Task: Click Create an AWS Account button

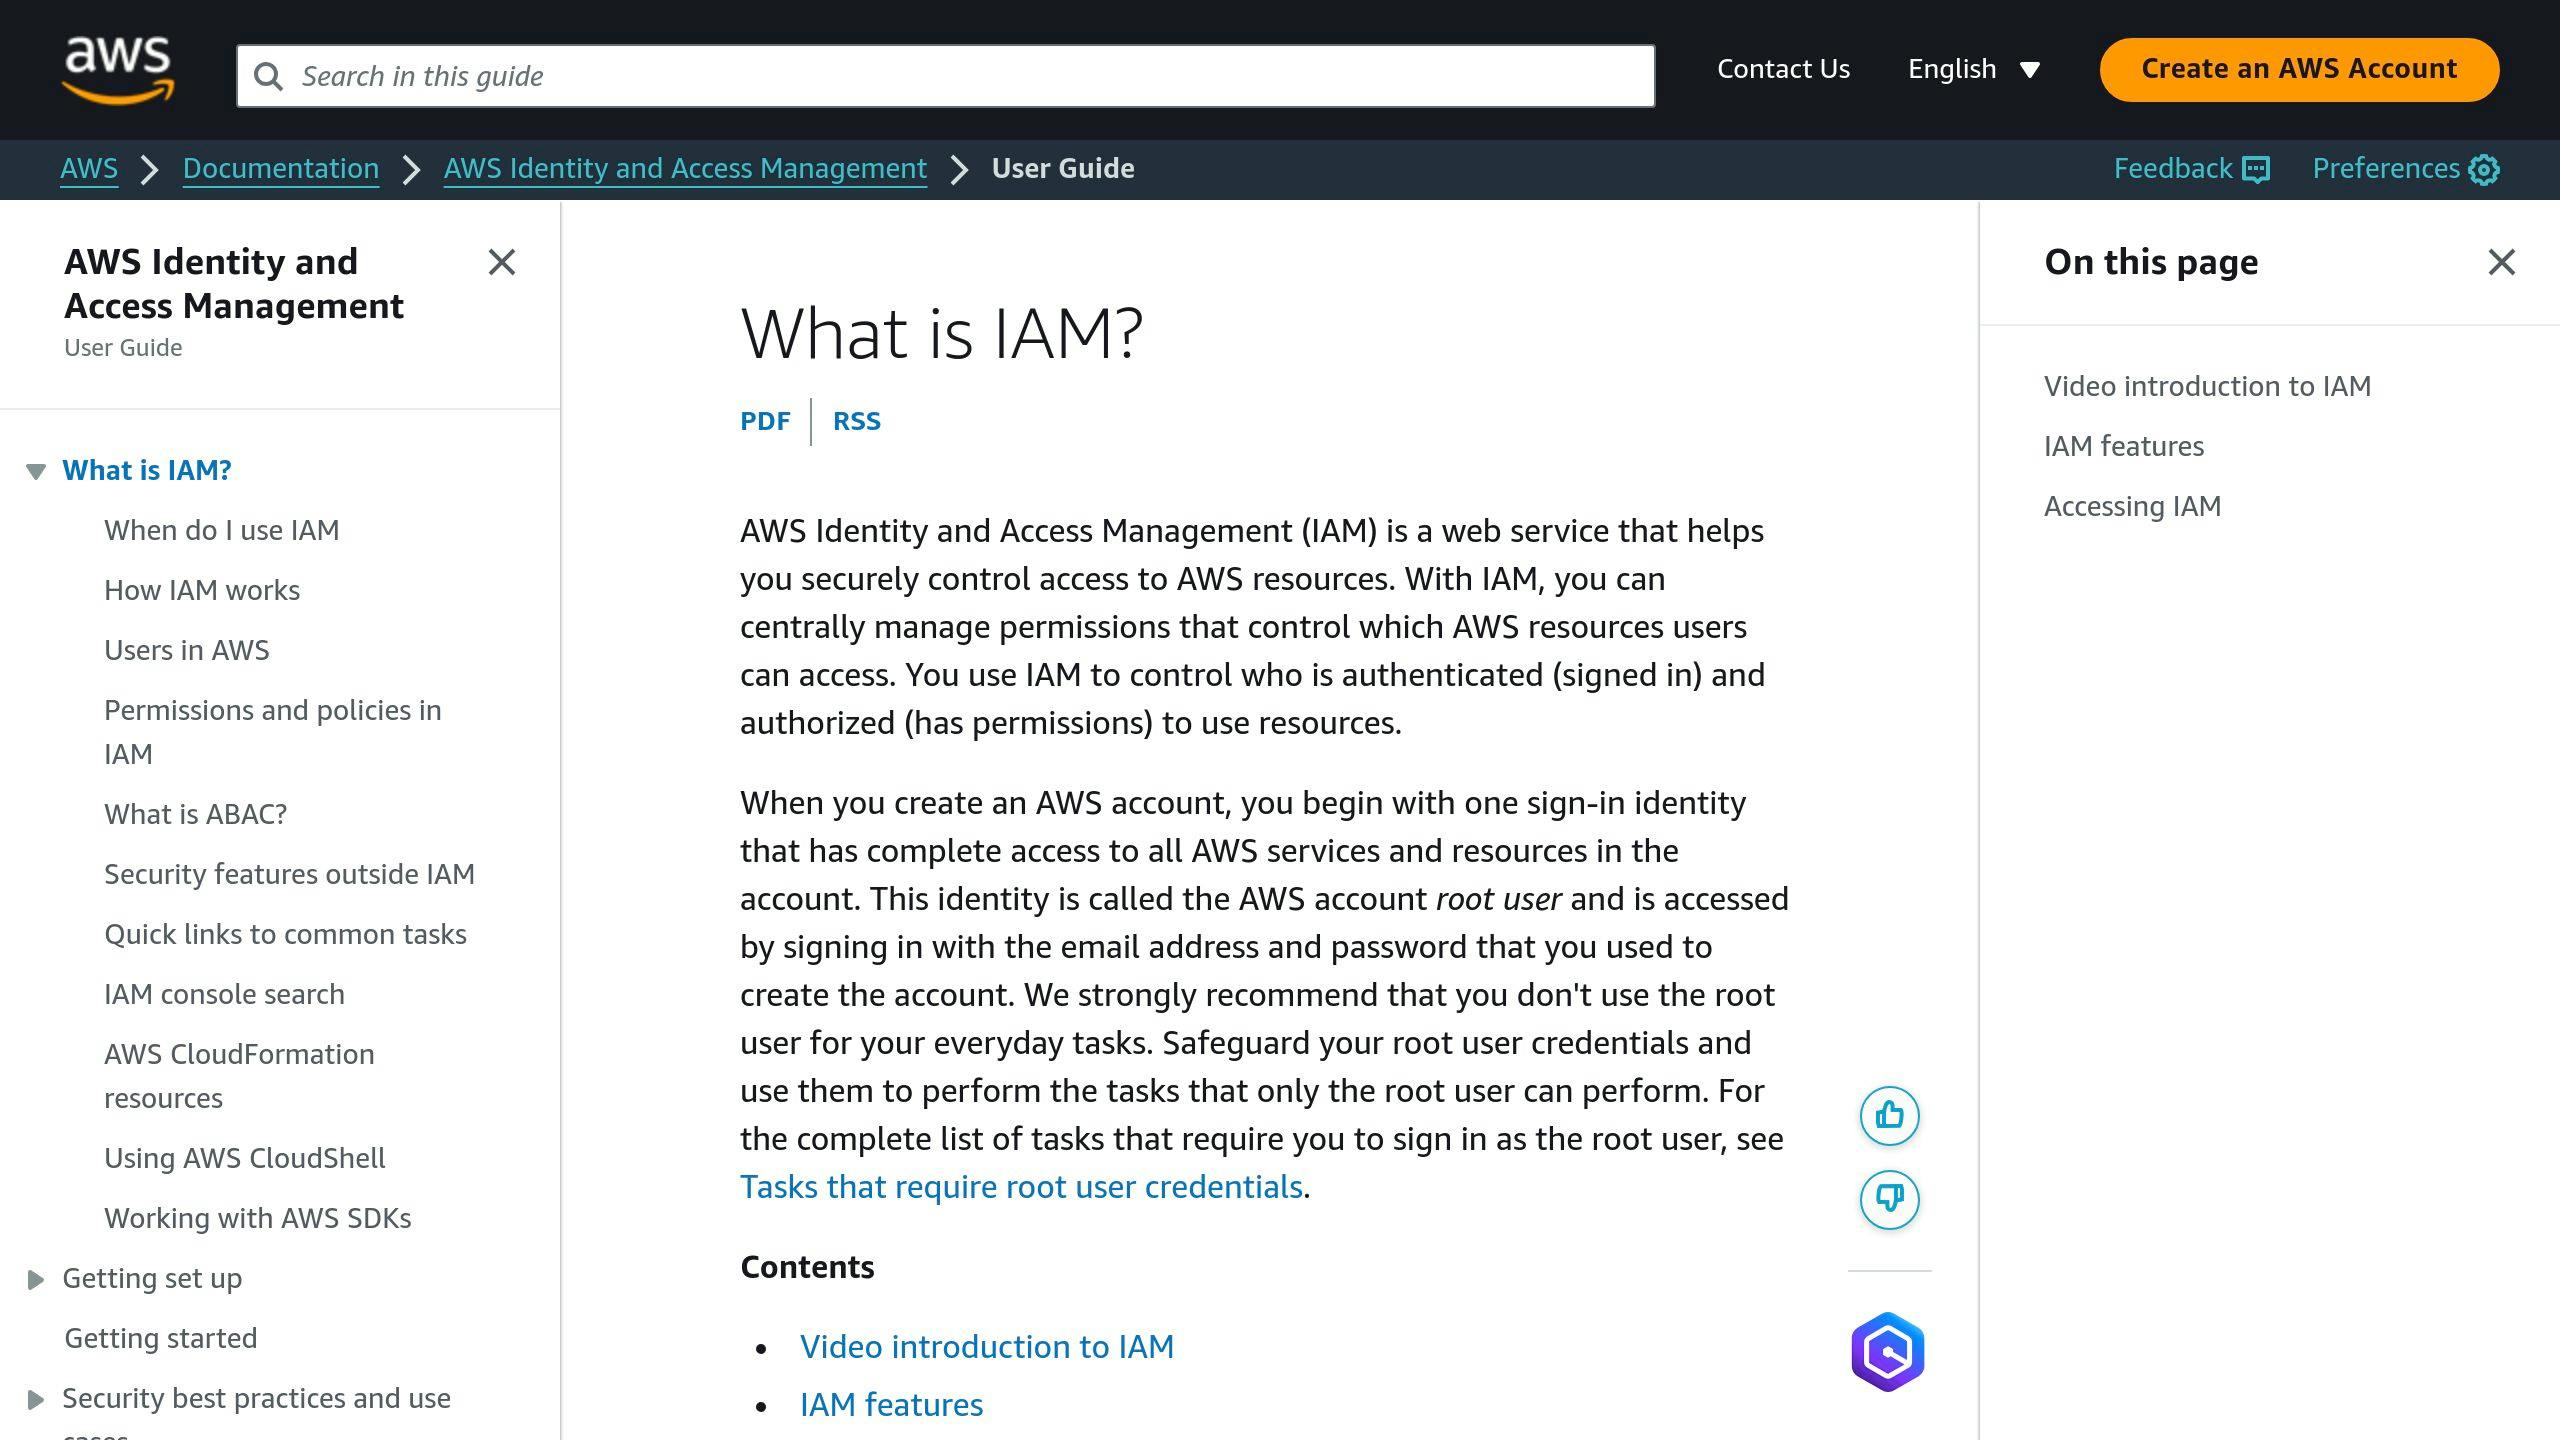Action: tap(2299, 69)
